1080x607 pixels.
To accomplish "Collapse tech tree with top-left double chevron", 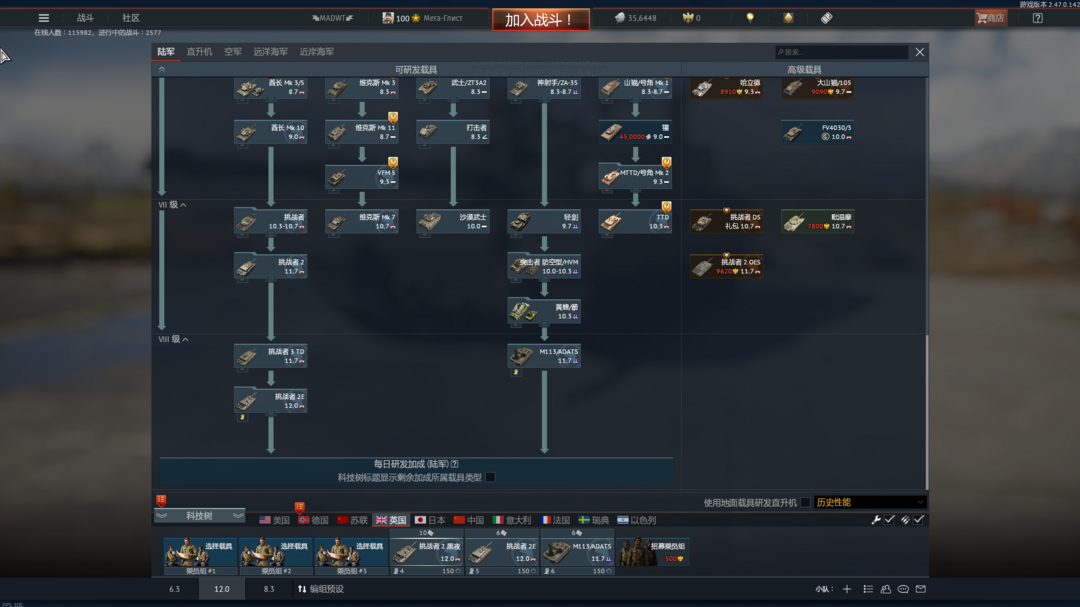I will point(162,69).
